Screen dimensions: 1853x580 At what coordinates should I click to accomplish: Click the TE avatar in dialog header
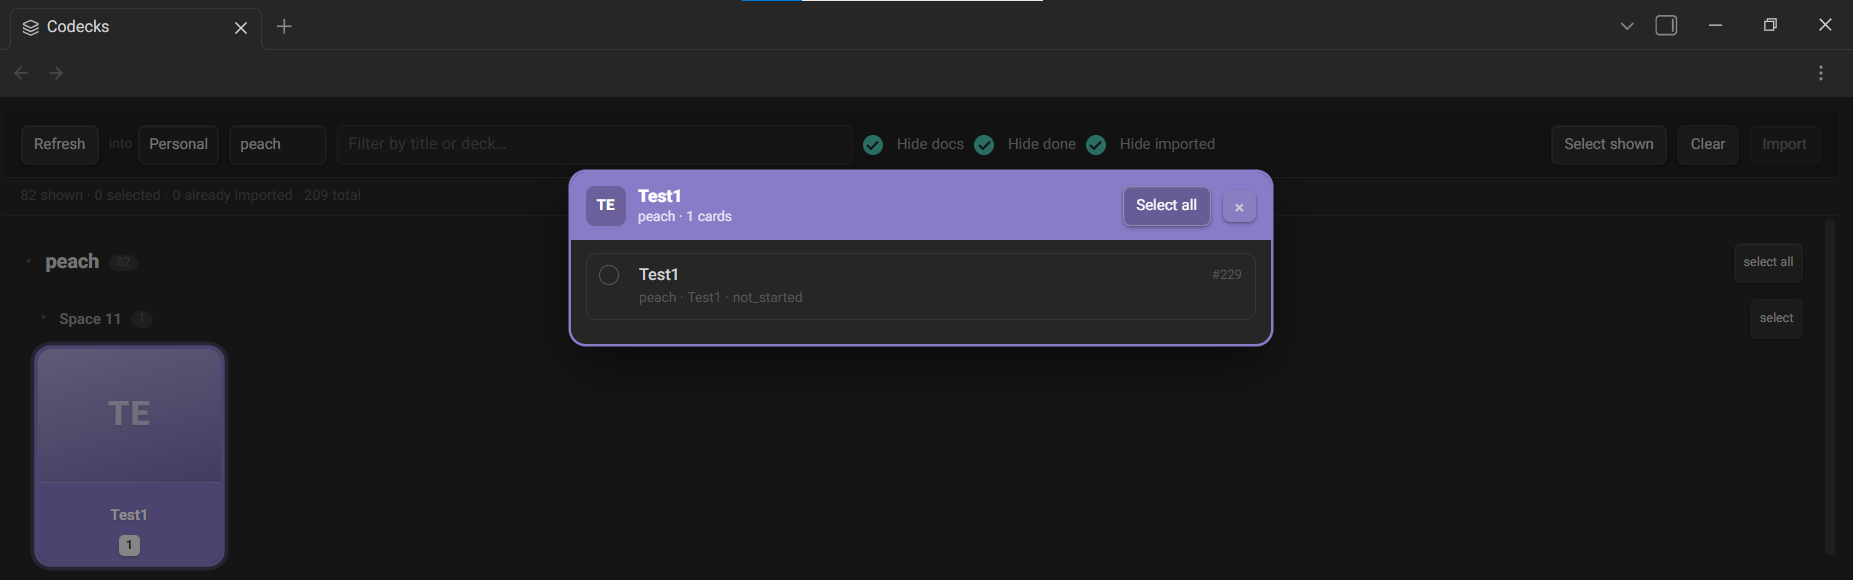point(606,206)
